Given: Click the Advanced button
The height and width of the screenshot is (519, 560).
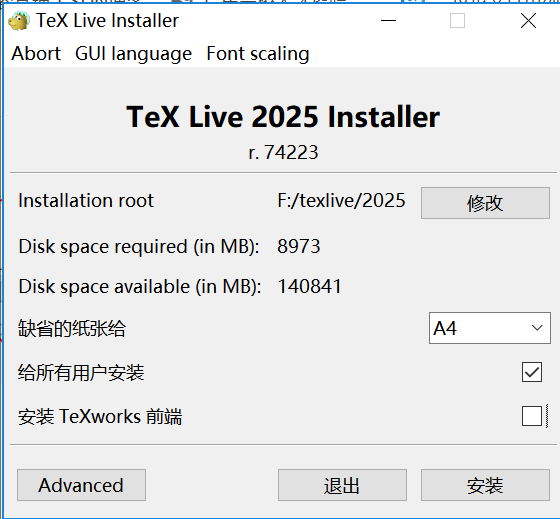Looking at the screenshot, I should [81, 485].
